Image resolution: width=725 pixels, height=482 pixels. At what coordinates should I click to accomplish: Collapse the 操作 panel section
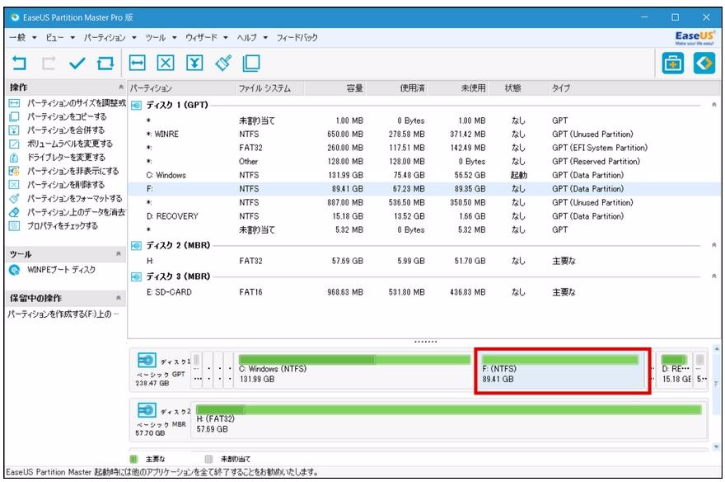[x=120, y=87]
